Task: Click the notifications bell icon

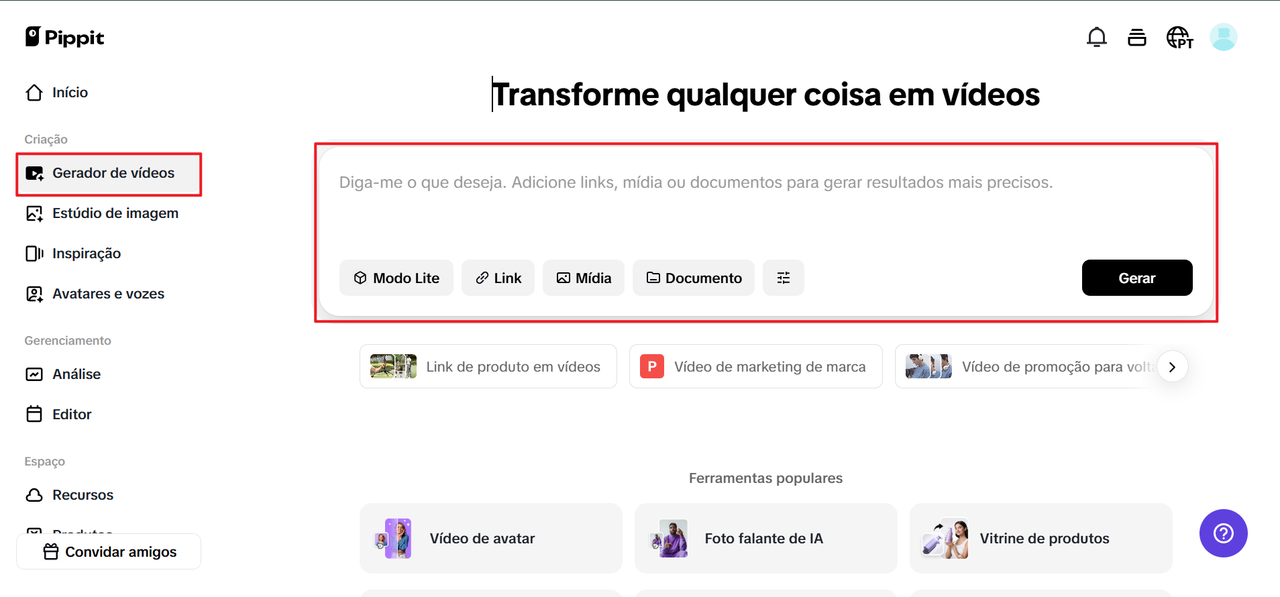Action: [1096, 38]
